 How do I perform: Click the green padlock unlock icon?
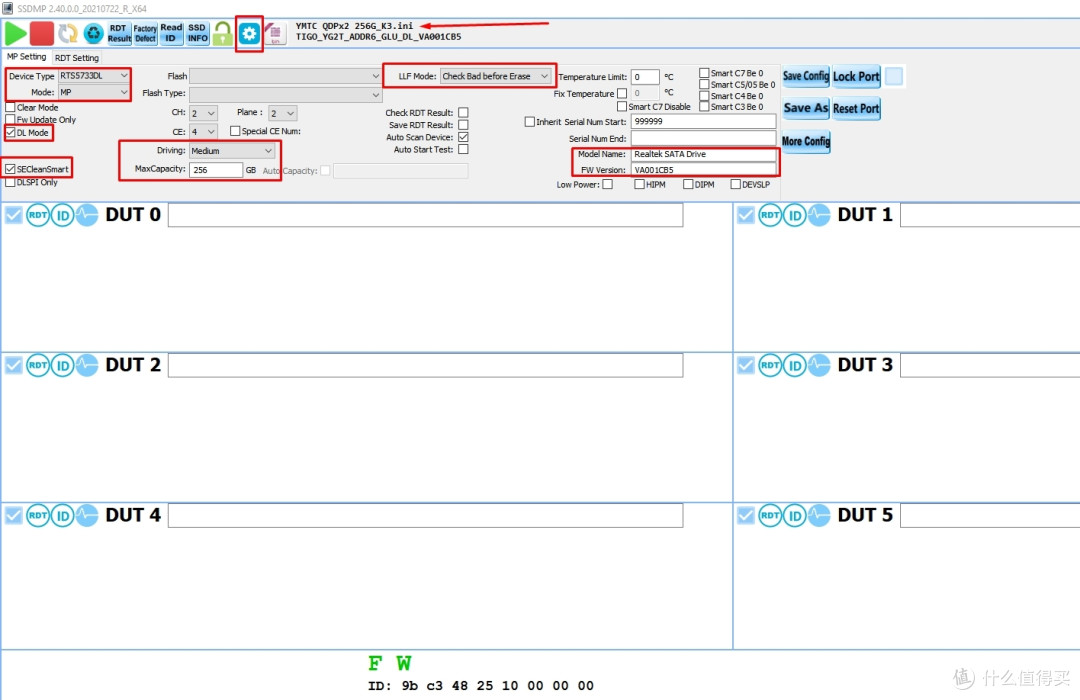[x=222, y=33]
